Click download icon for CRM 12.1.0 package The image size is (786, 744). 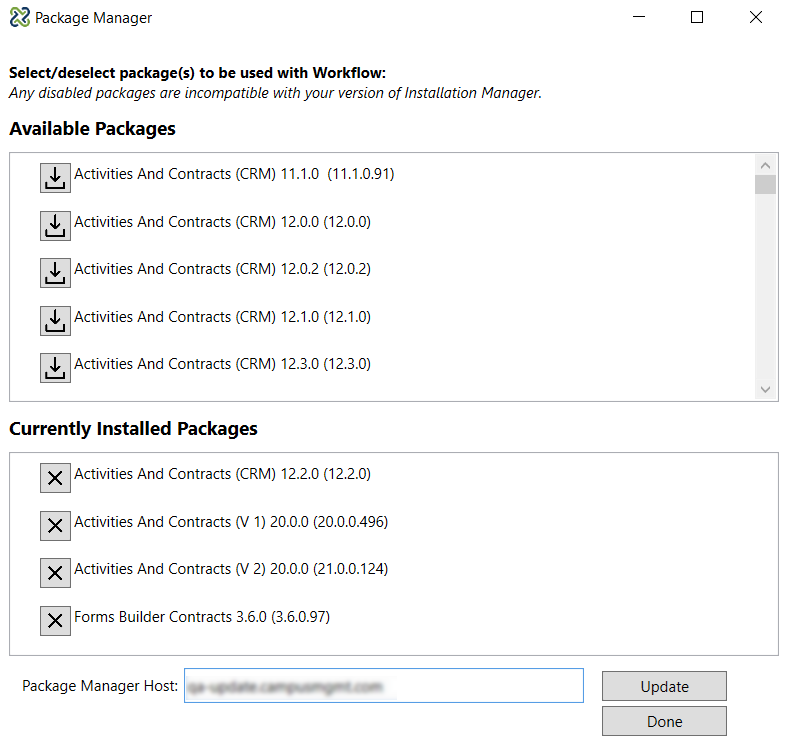(x=55, y=320)
